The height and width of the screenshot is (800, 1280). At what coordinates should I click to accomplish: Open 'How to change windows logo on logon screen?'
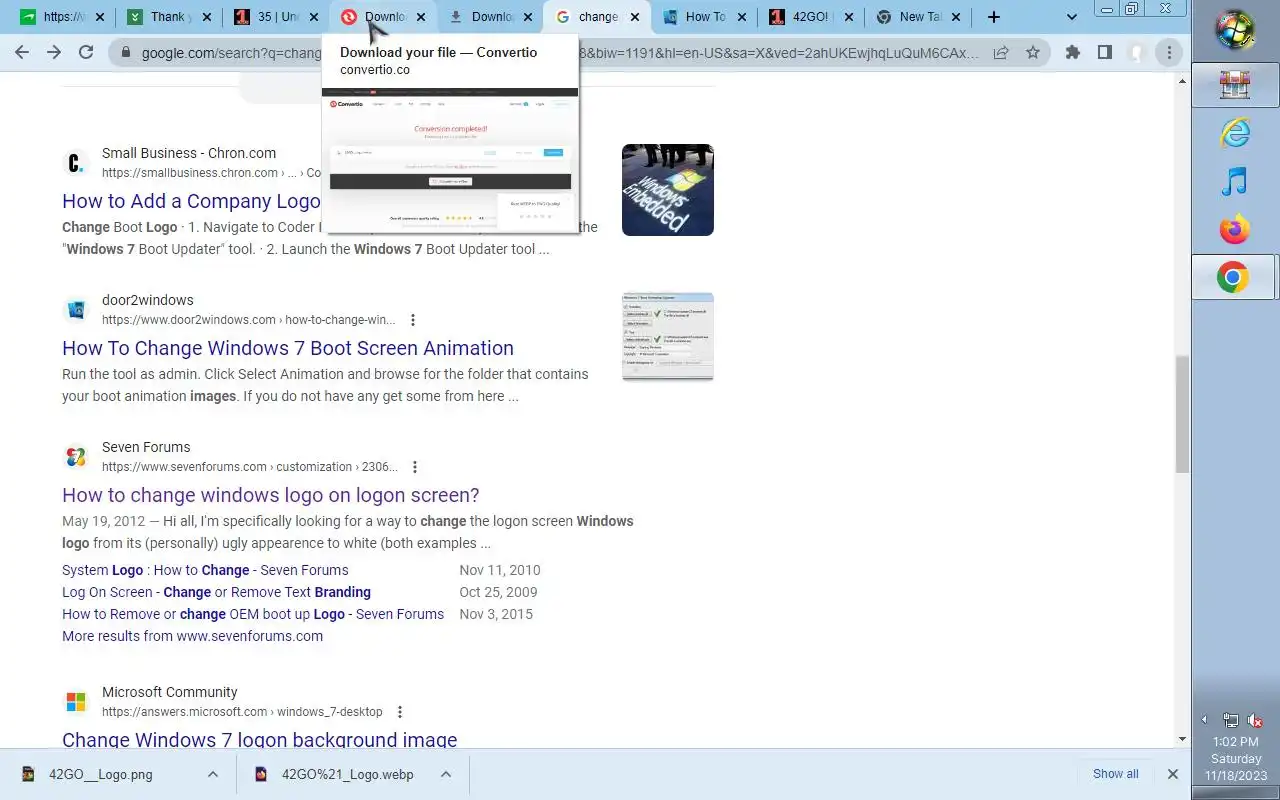pyautogui.click(x=271, y=495)
